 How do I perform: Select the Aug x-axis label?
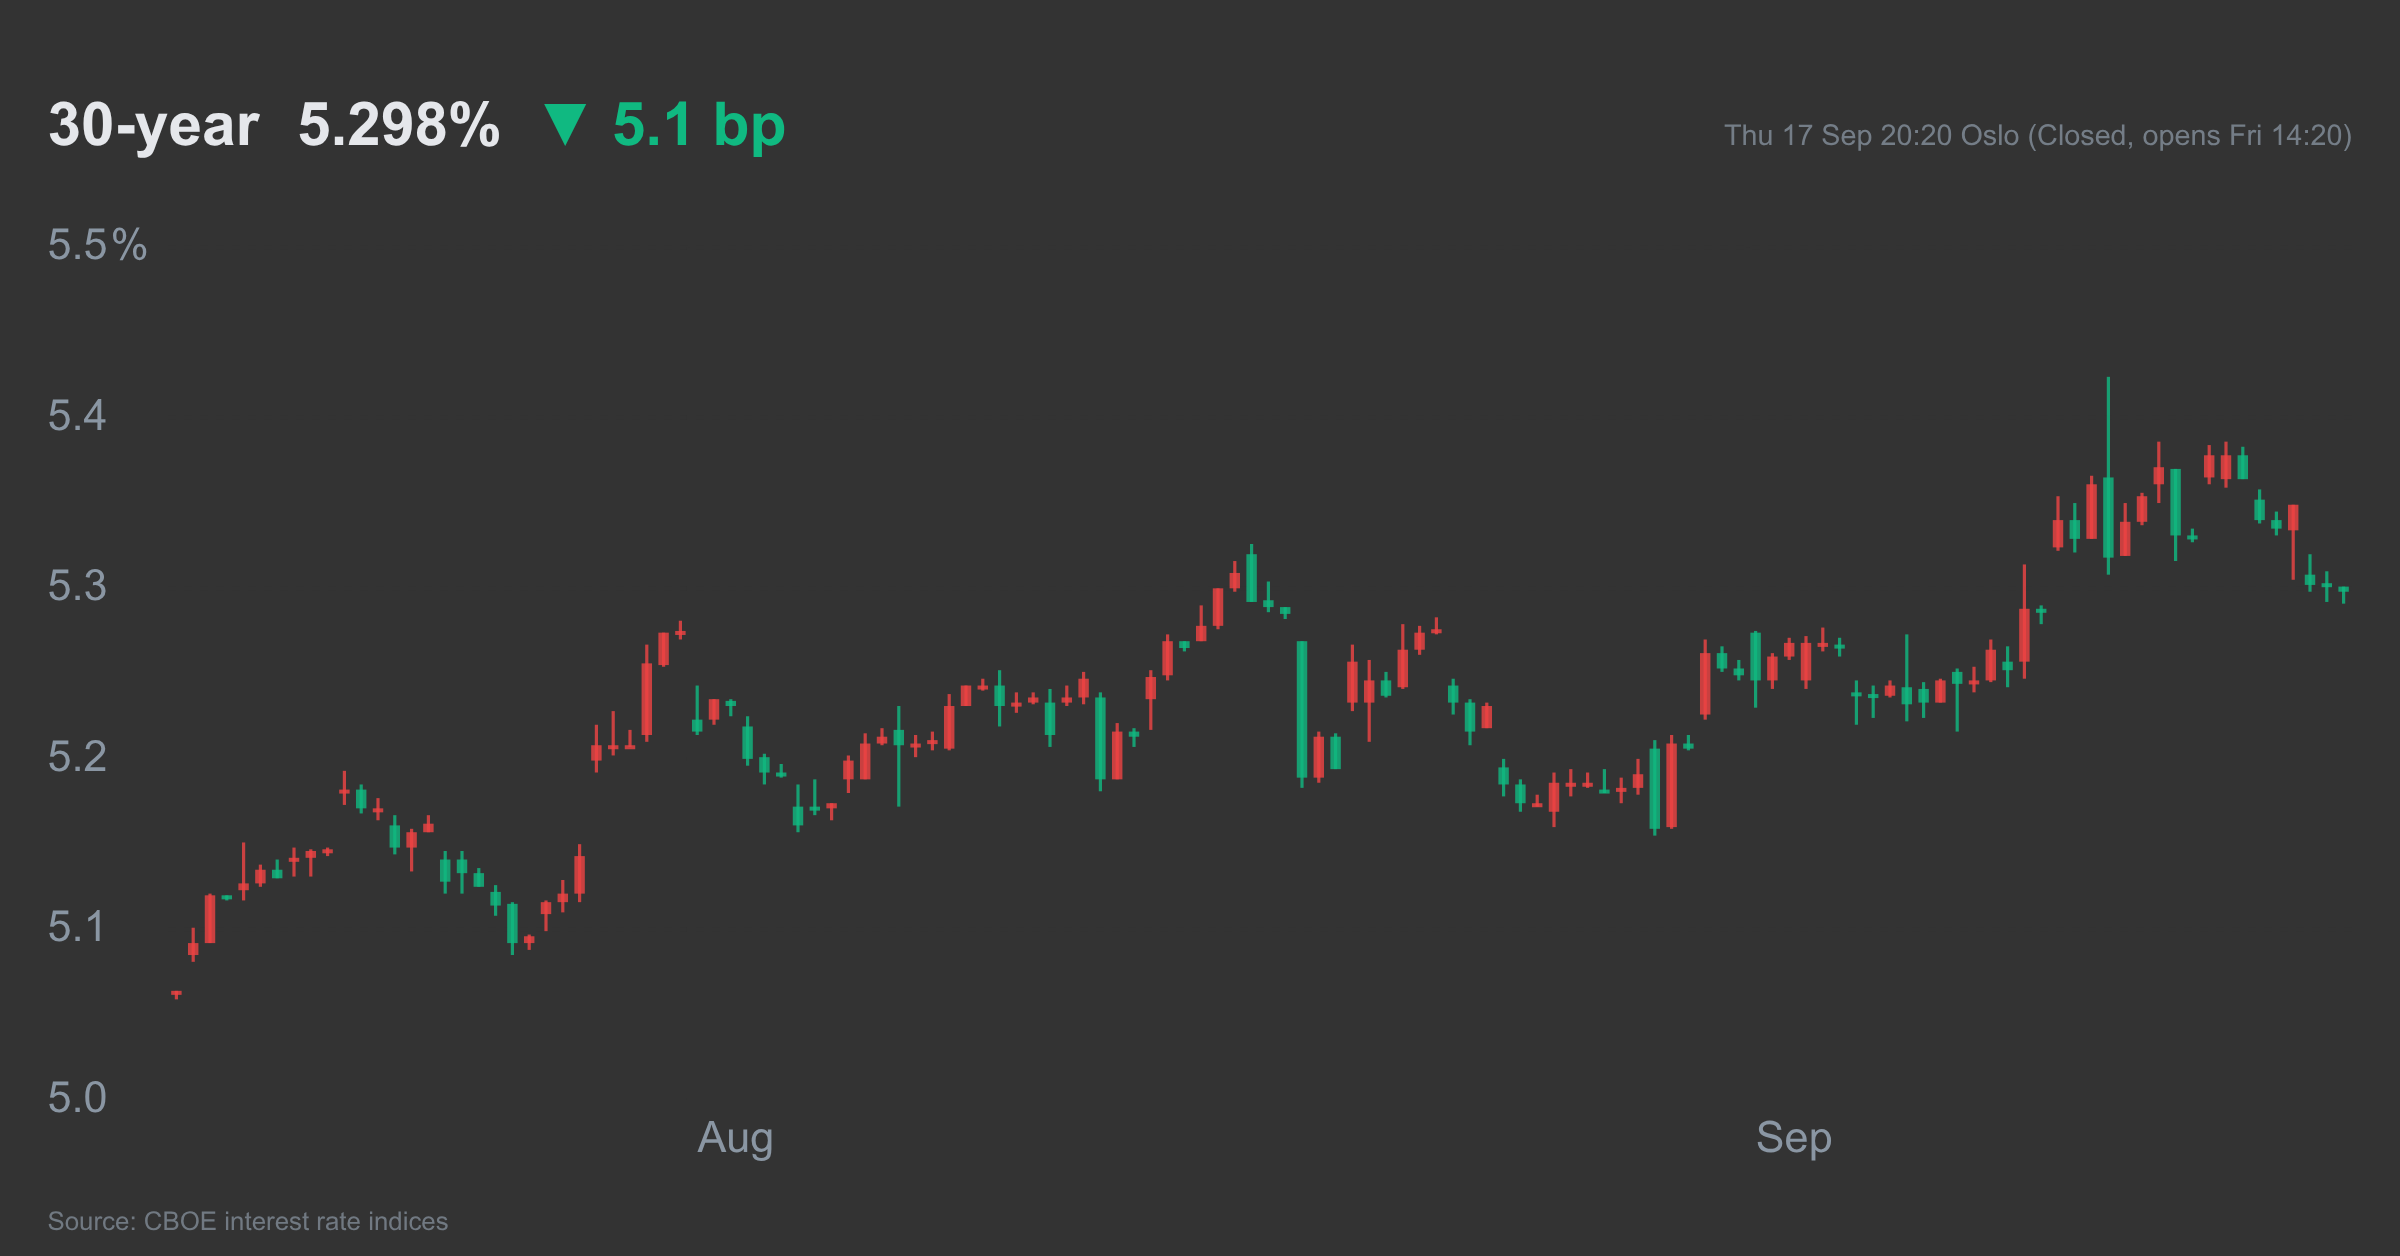735,1138
